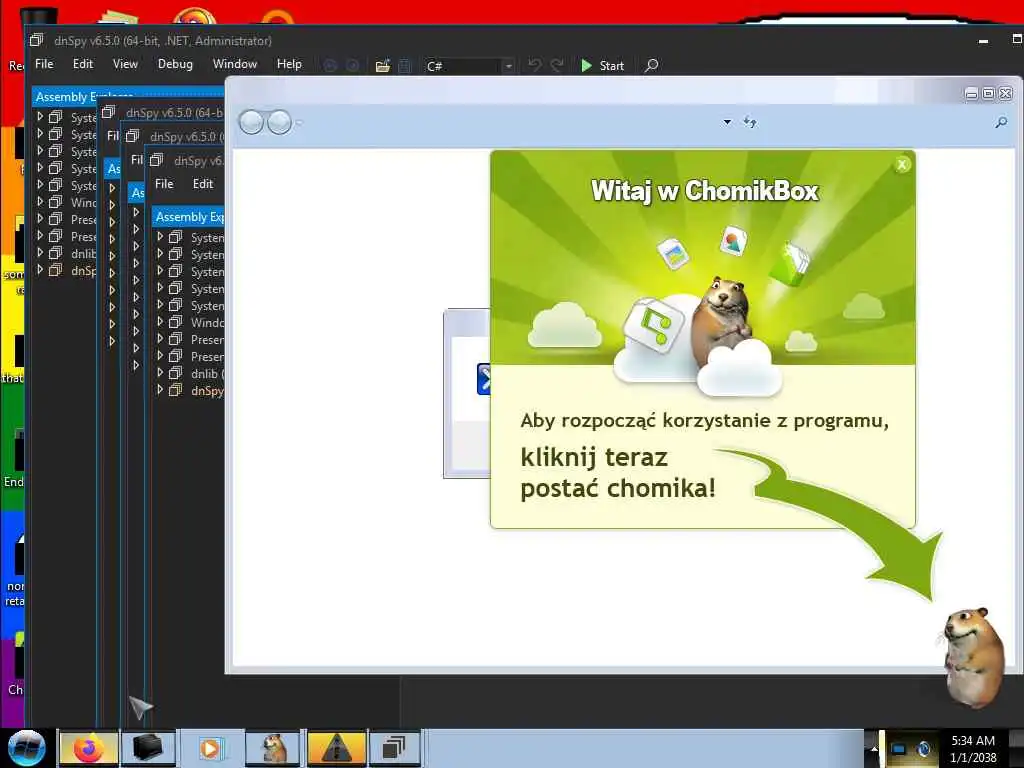Show hidden tray icons arrow

[x=874, y=748]
